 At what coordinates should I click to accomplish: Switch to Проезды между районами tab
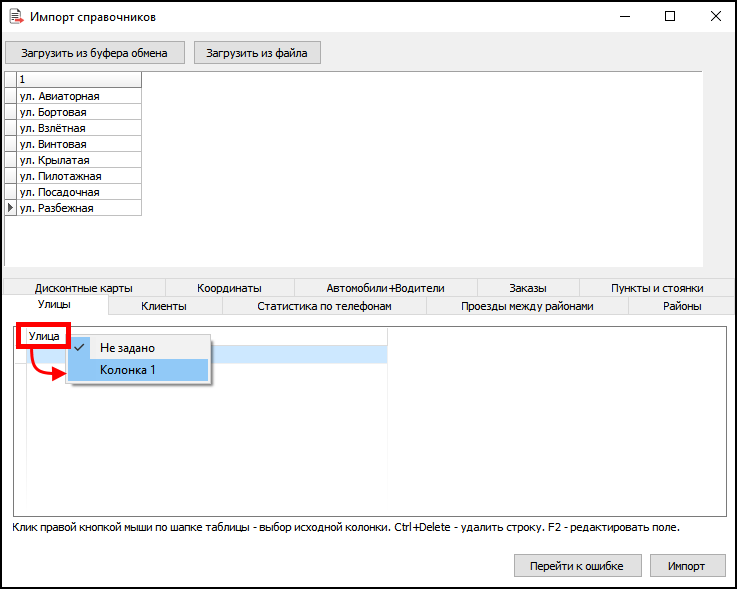pyautogui.click(x=527, y=306)
